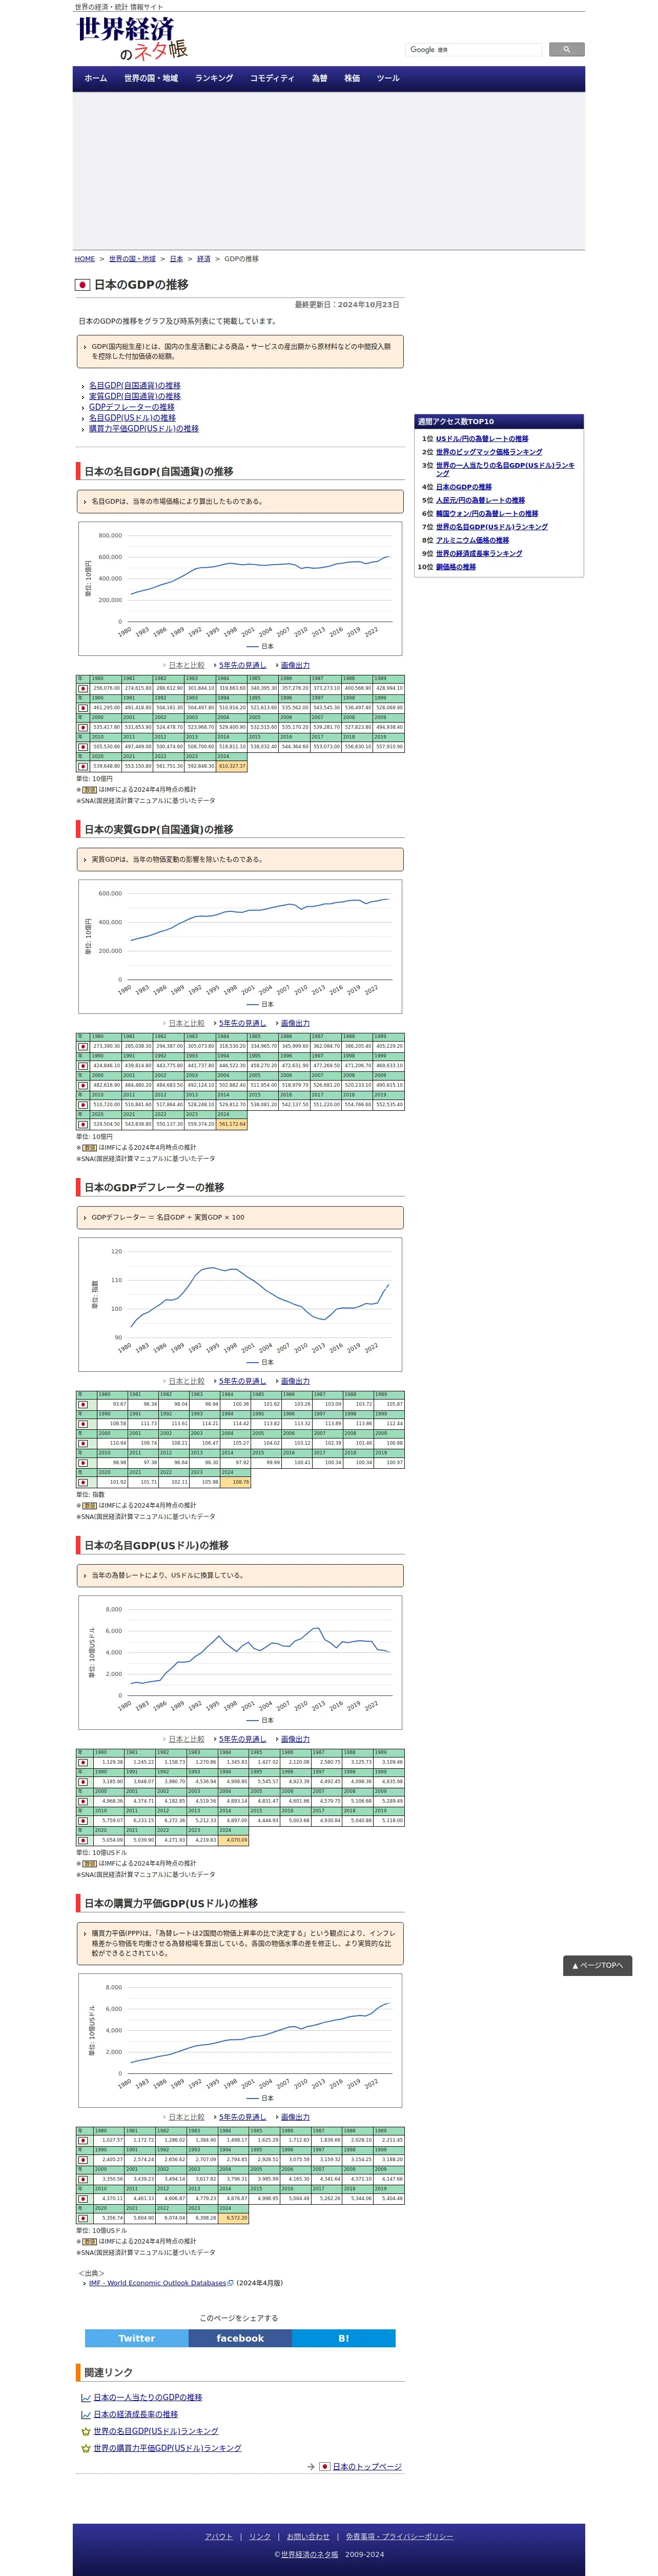Screen dimensions: 658x2576
Task: Click 経済 in the breadcrumb
Action: [x=204, y=259]
